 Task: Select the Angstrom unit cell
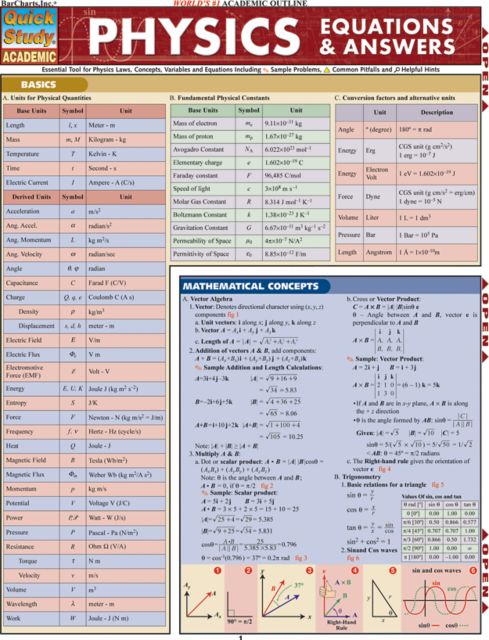pos(380,252)
